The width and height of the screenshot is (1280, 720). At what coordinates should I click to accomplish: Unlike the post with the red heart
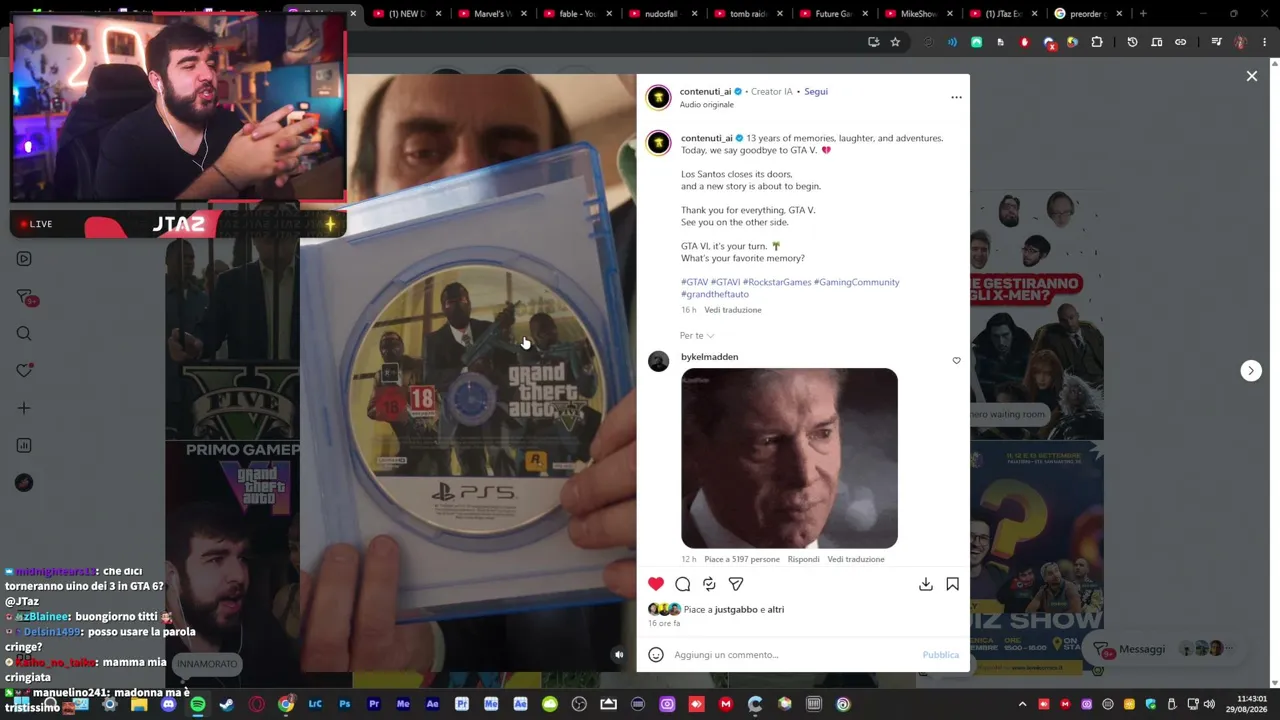[x=656, y=584]
